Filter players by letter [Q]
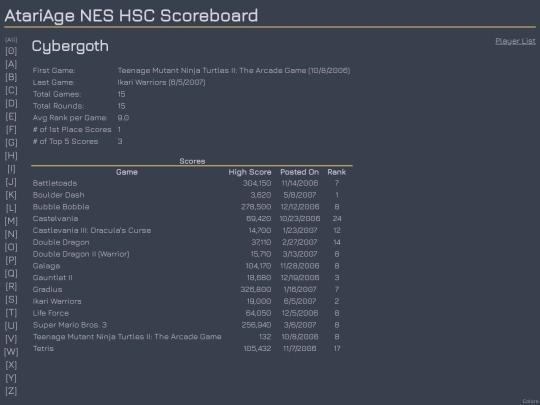 (11, 273)
